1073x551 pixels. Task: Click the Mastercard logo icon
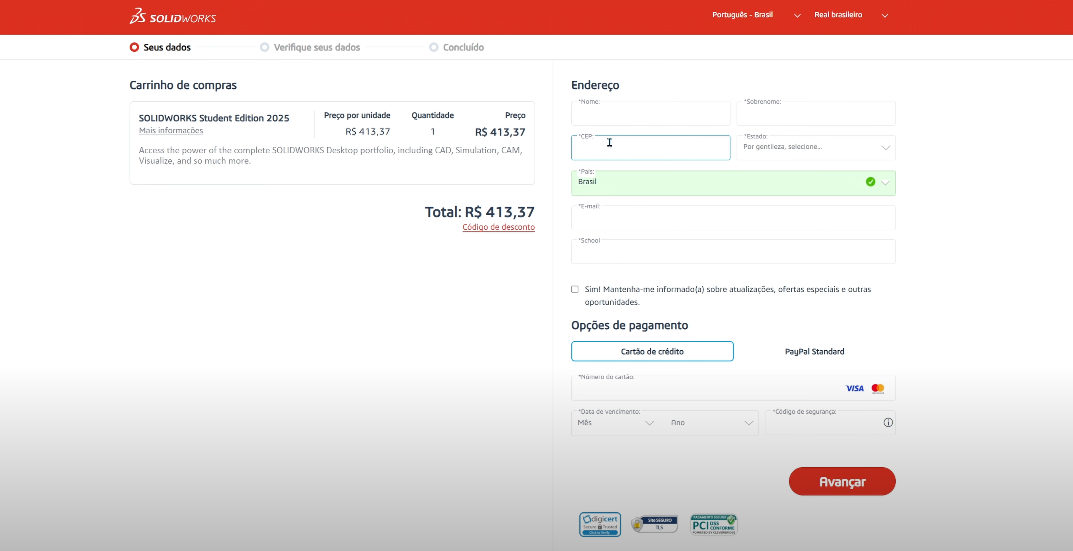point(878,388)
